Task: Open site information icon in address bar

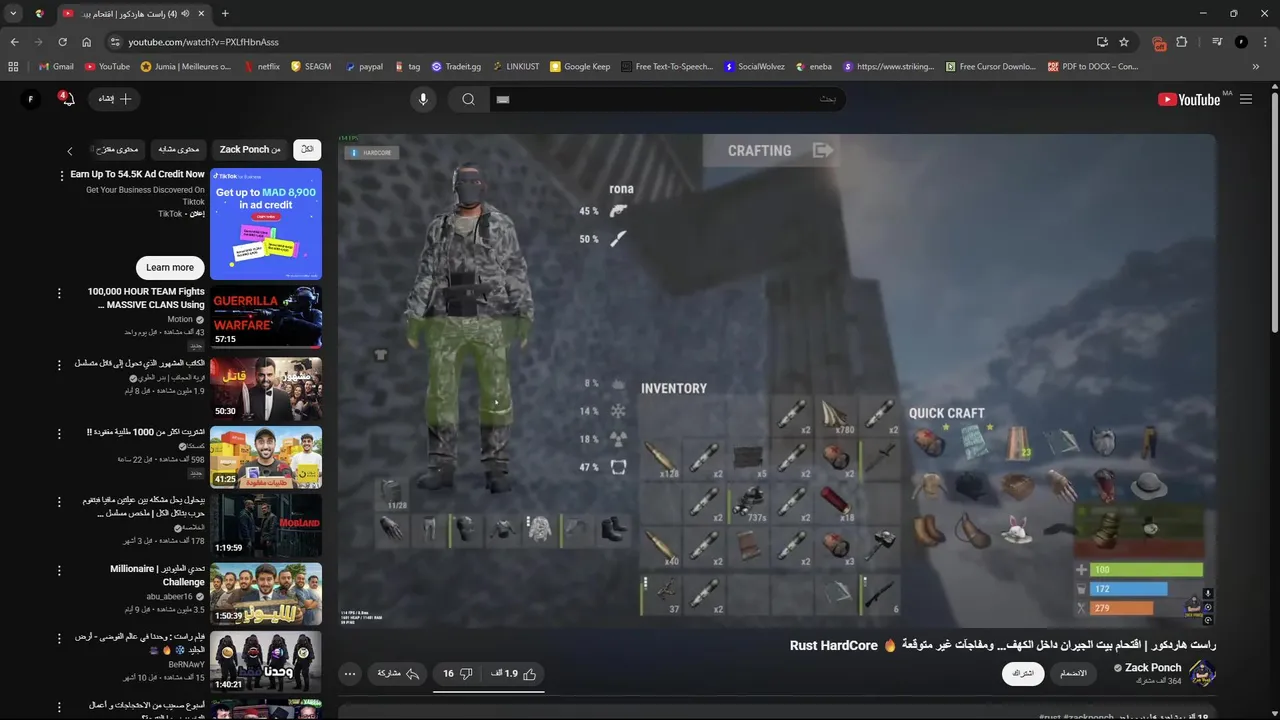Action: coord(115,42)
